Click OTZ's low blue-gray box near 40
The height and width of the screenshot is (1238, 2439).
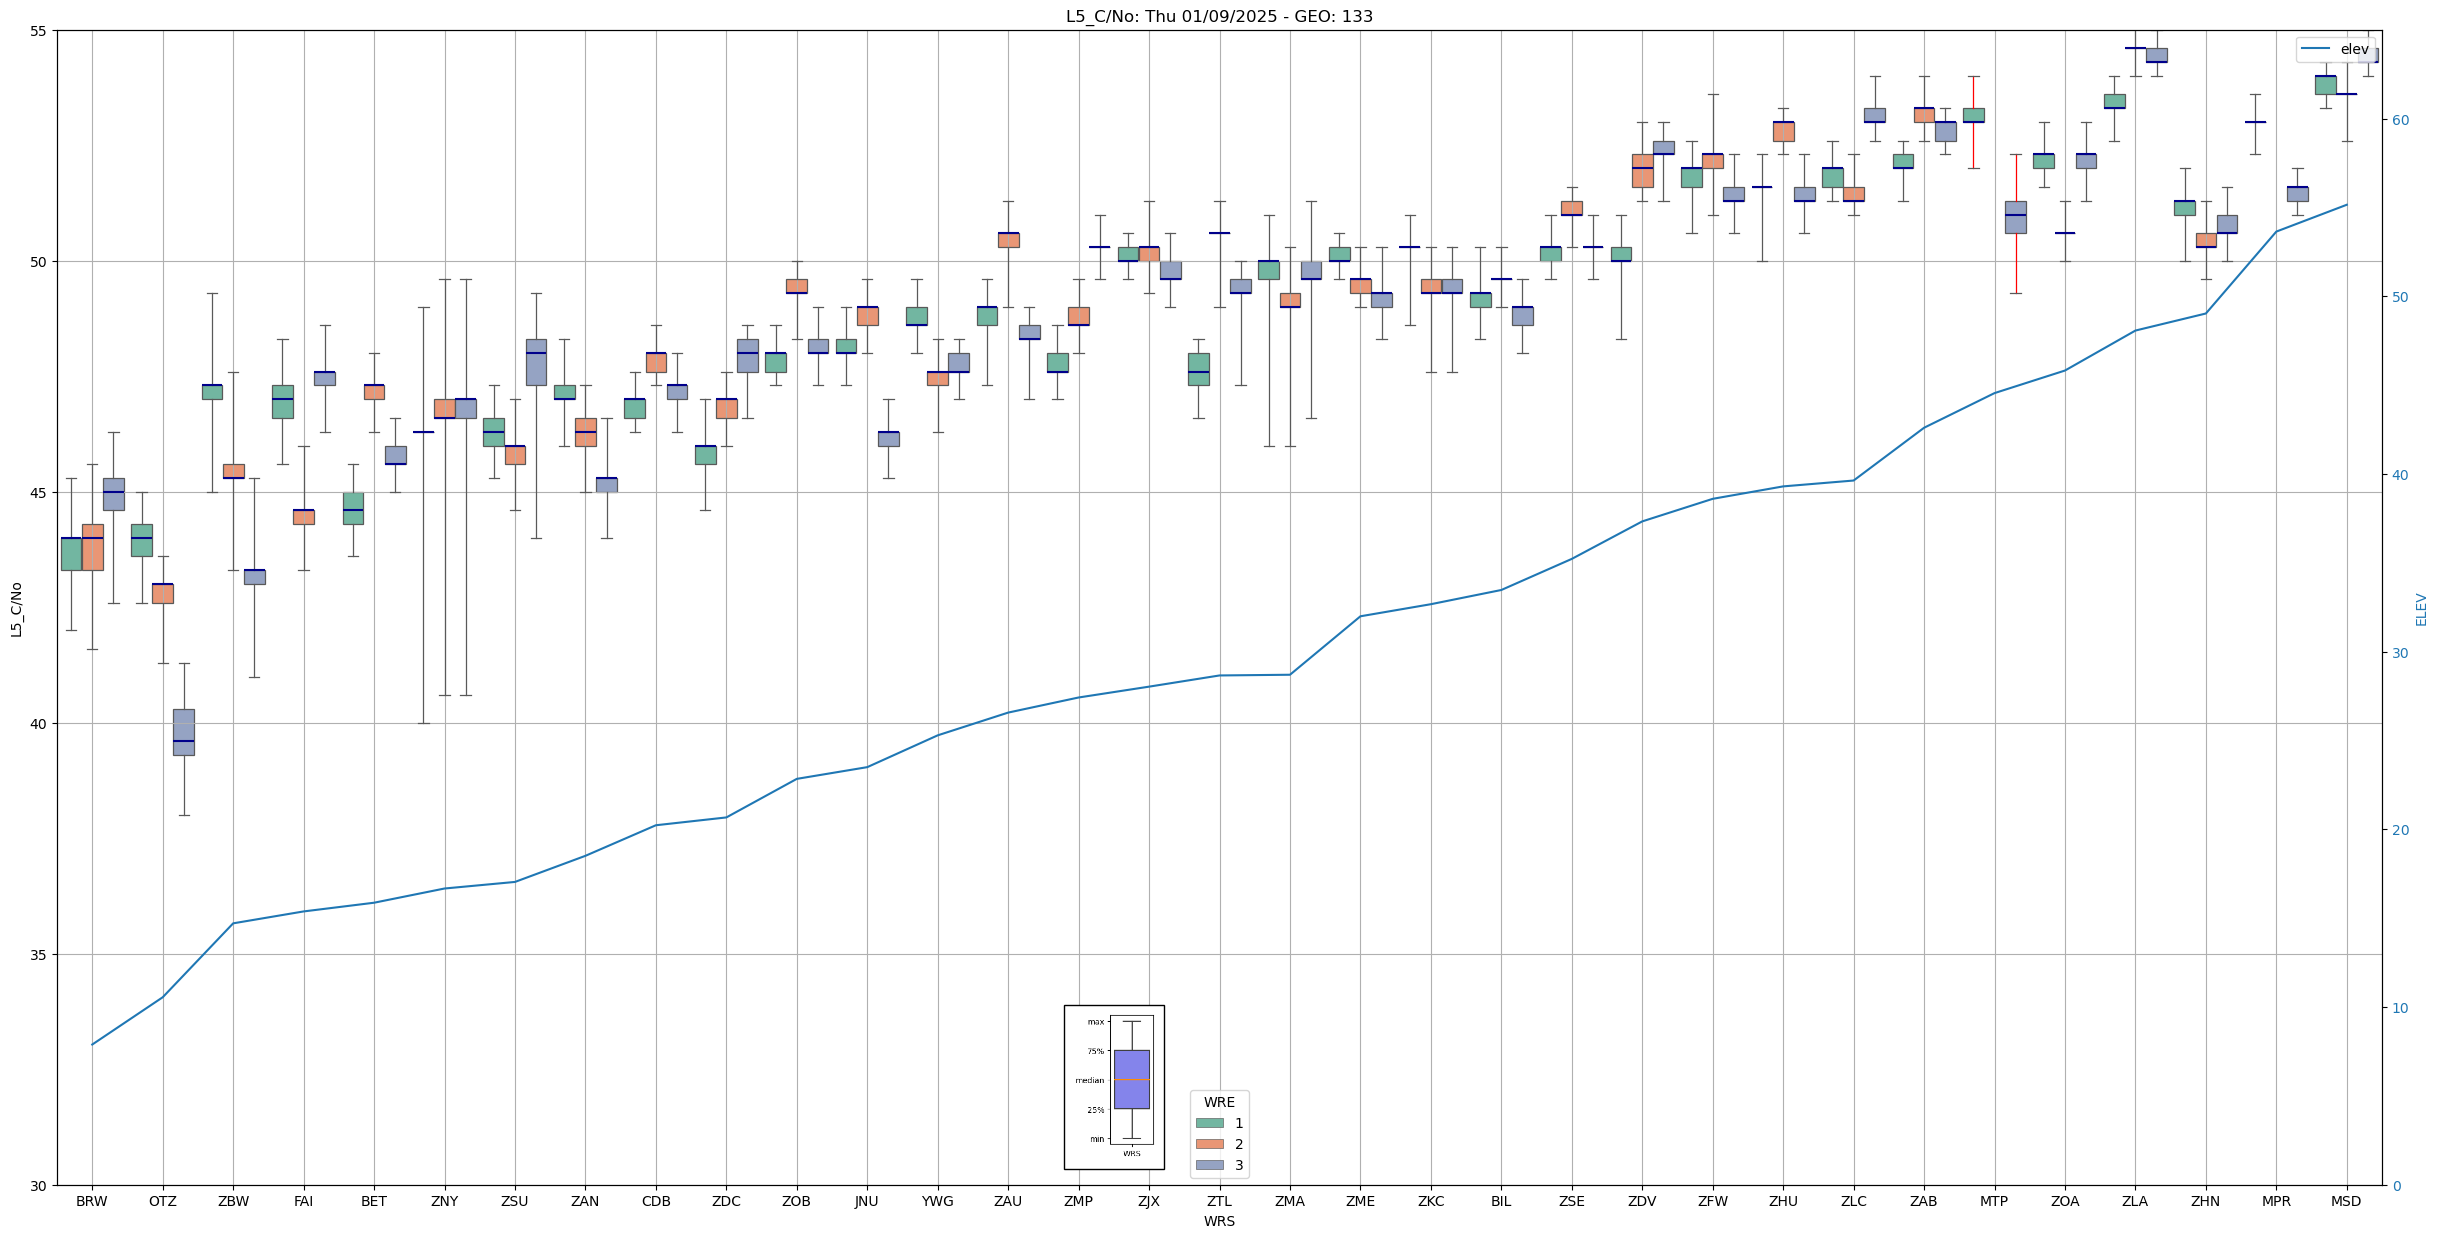(x=184, y=732)
